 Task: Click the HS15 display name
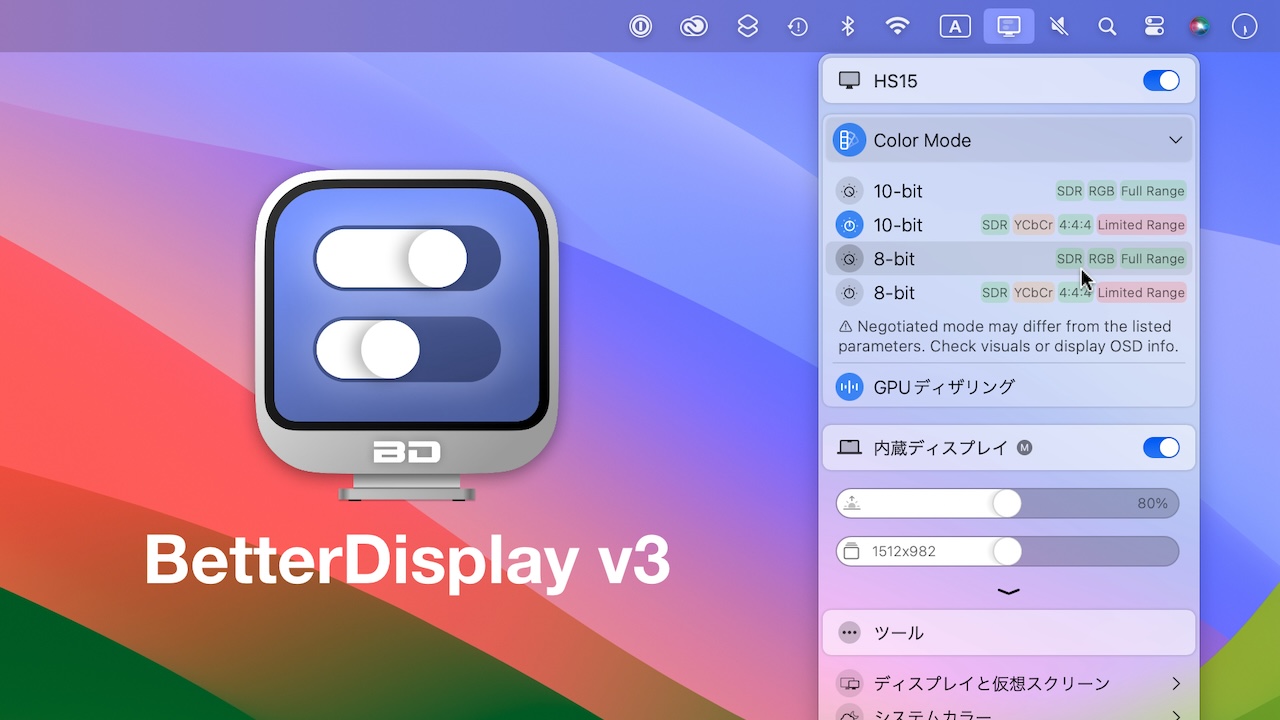coord(895,81)
